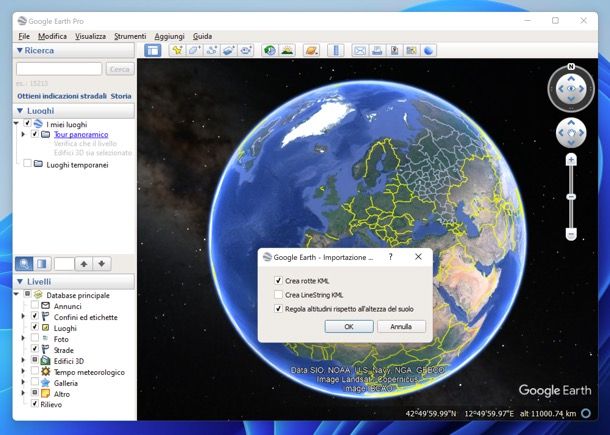Click the Cerca search button
The width and height of the screenshot is (610, 435).
click(120, 69)
